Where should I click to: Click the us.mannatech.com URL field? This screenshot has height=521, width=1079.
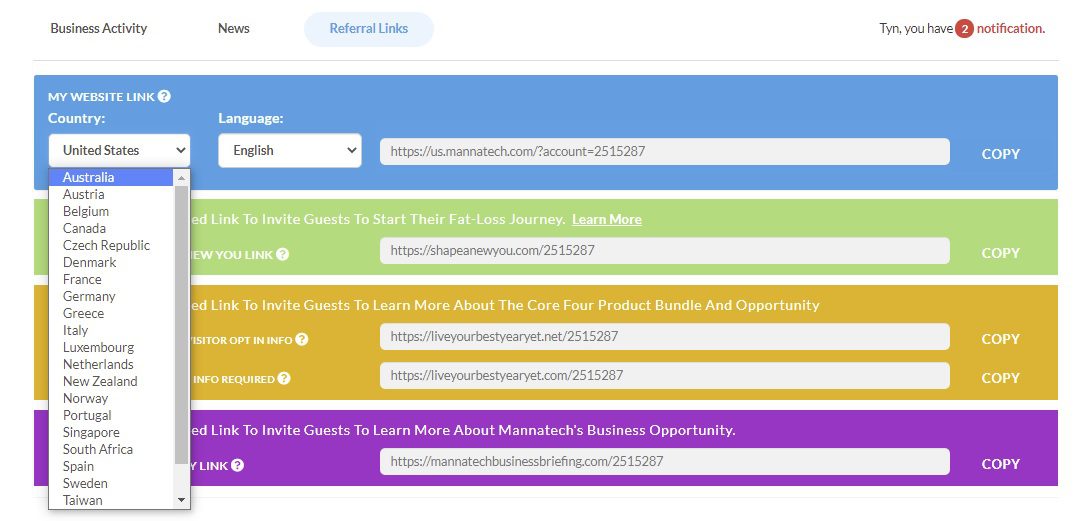click(x=665, y=151)
